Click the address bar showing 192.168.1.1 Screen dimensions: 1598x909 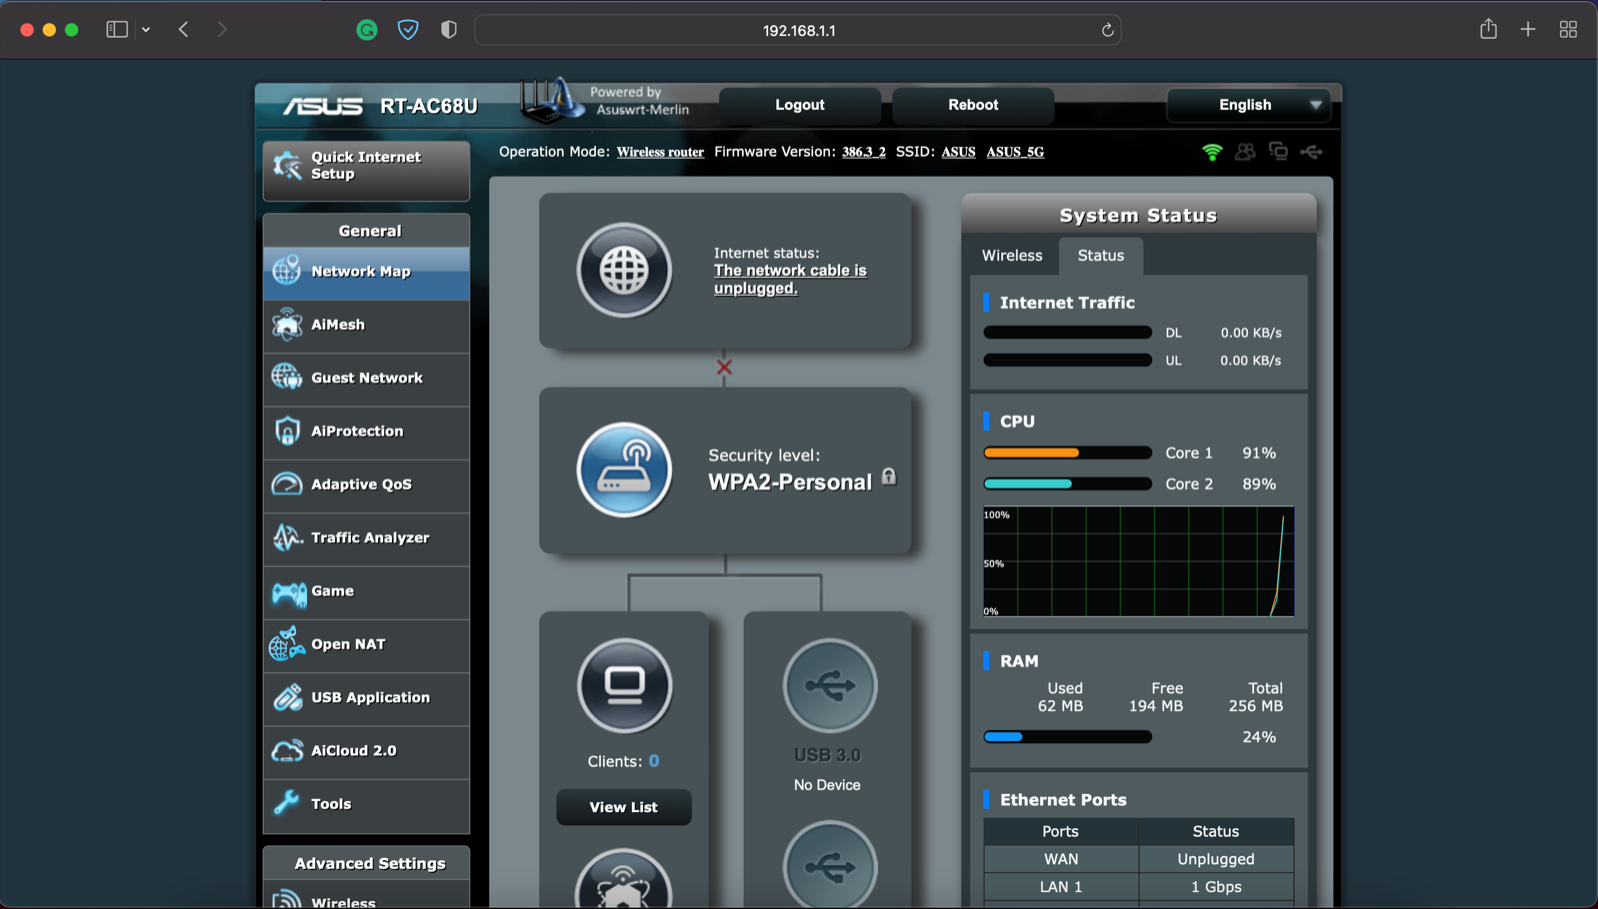tap(798, 30)
